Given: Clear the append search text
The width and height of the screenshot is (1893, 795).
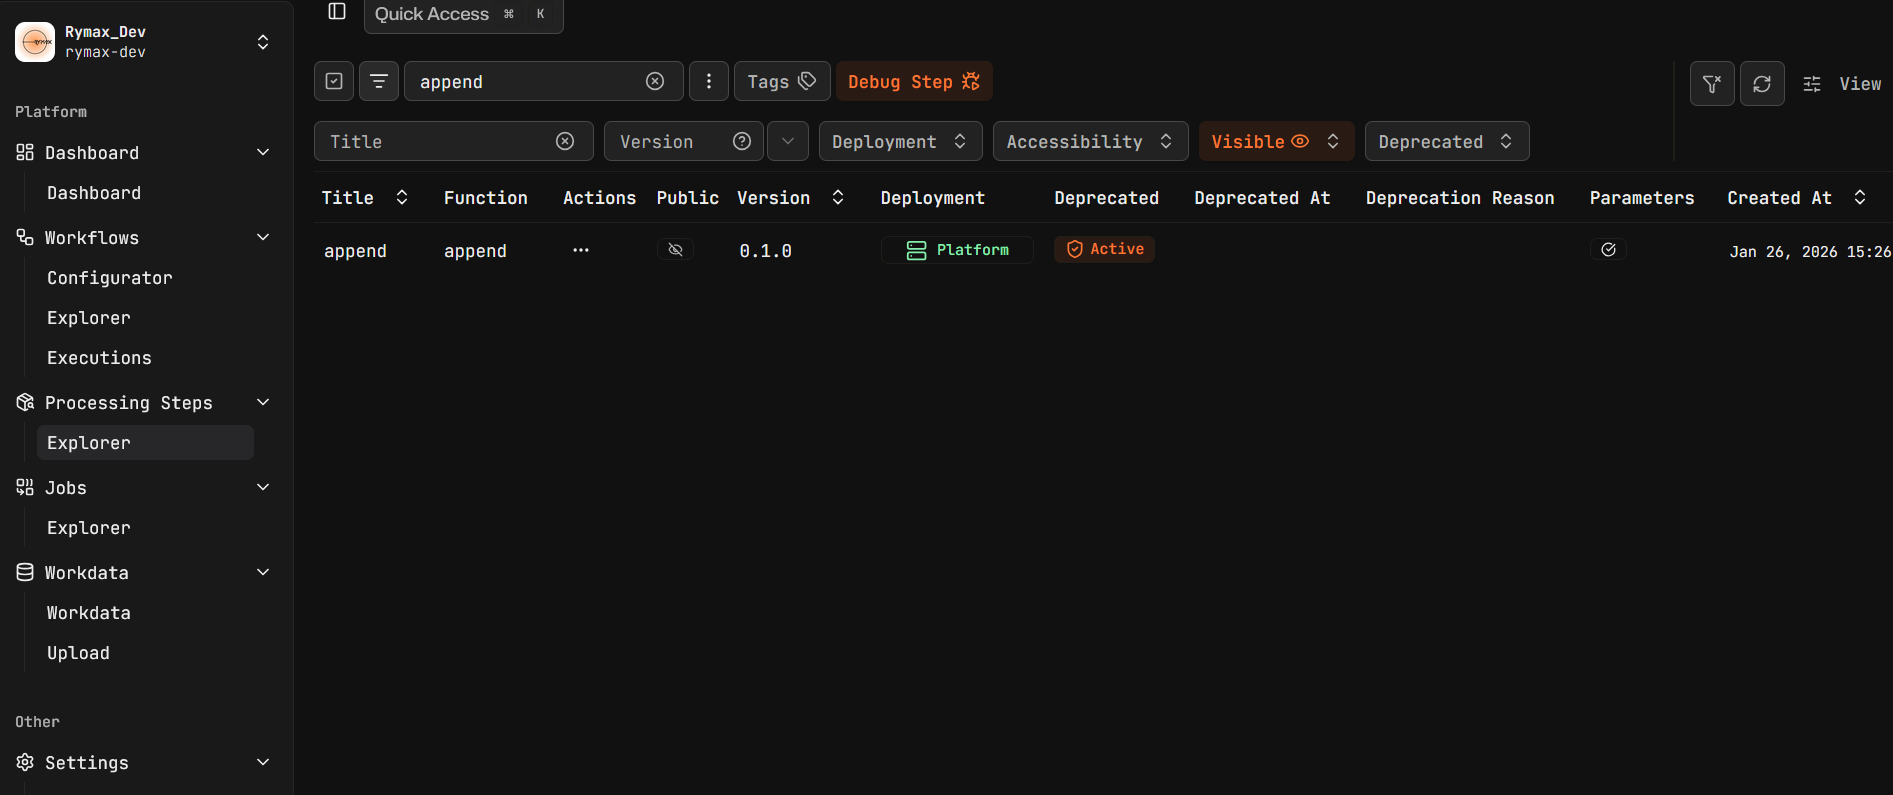Looking at the screenshot, I should pos(655,81).
